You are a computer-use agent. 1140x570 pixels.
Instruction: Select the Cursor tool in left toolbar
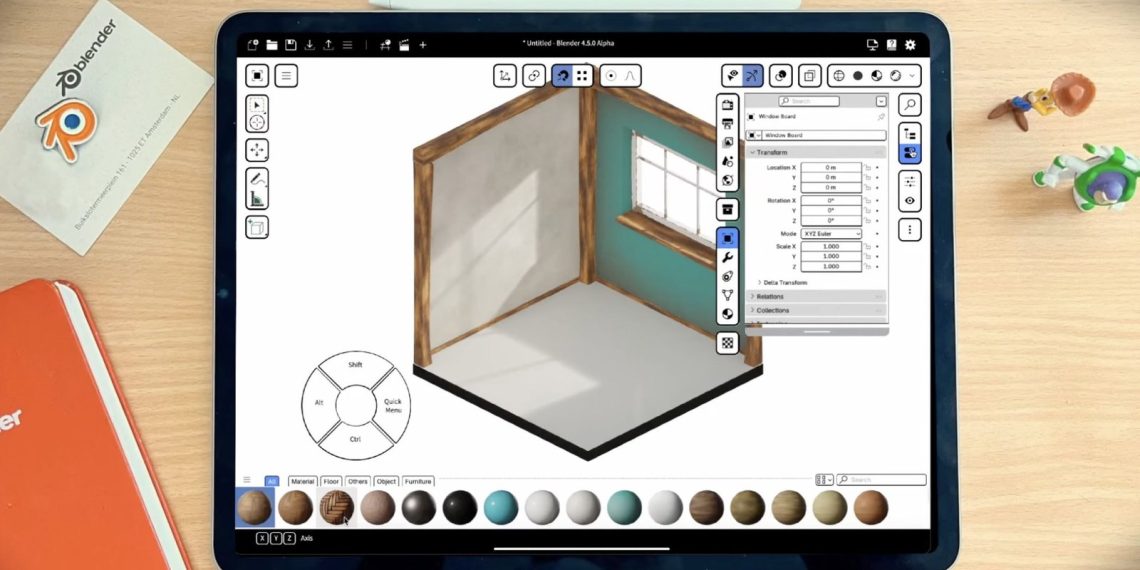point(257,122)
